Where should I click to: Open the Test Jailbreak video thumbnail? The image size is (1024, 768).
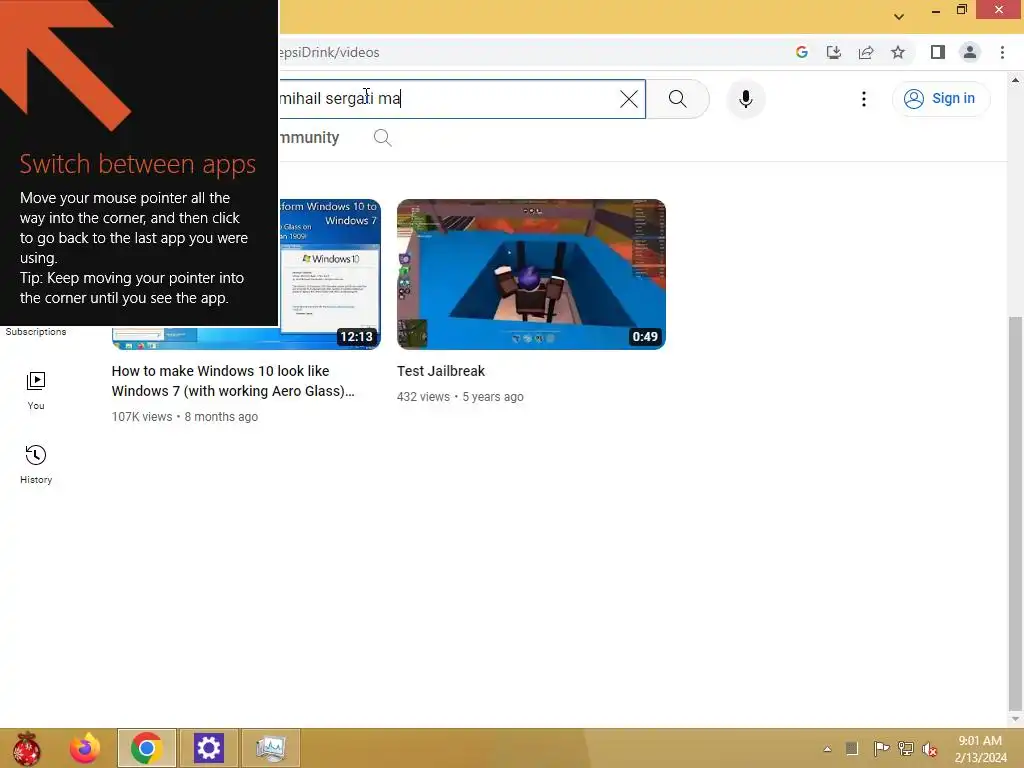click(531, 274)
